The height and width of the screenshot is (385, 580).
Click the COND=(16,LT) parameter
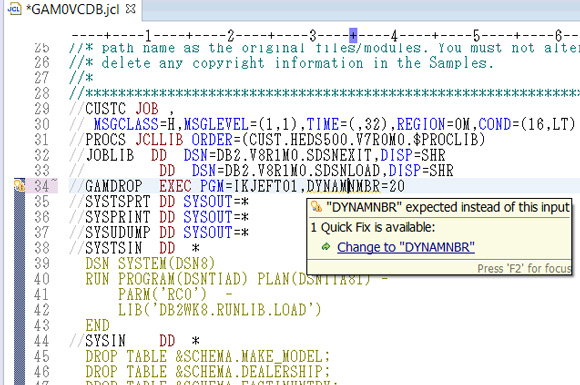click(x=527, y=124)
